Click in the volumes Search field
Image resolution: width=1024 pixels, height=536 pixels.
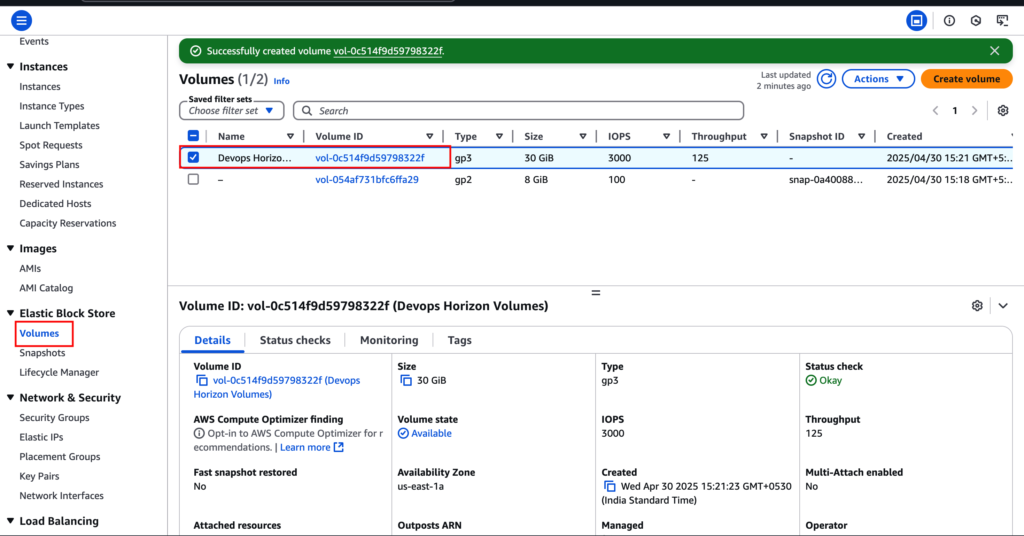click(x=519, y=111)
